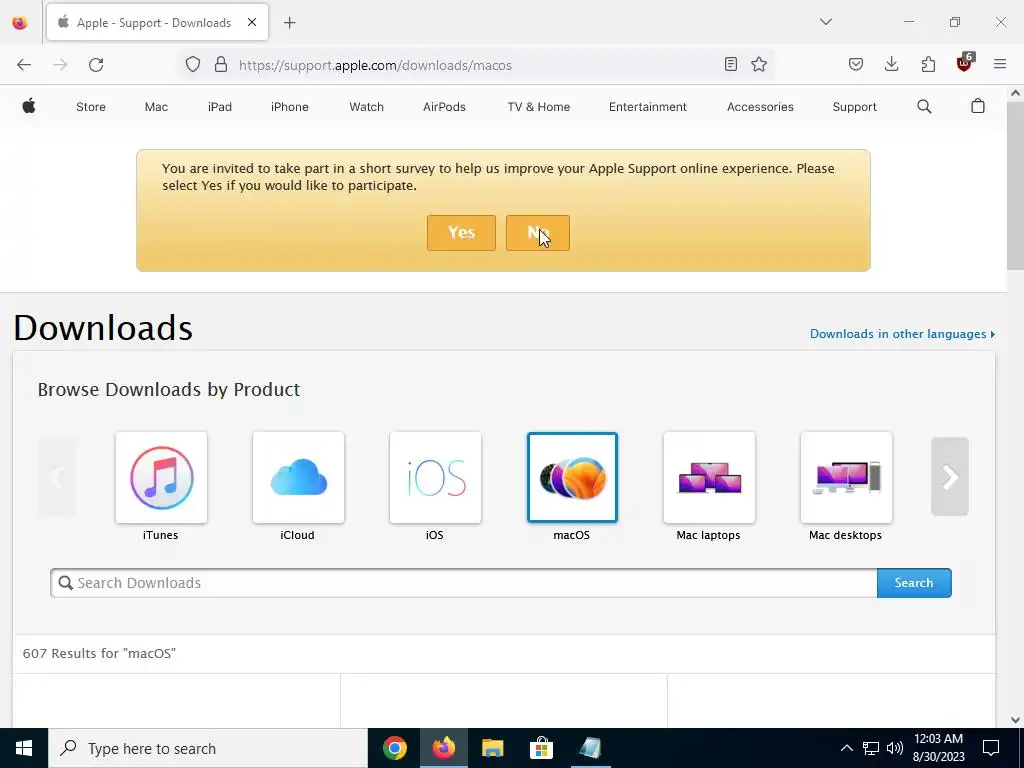This screenshot has height=768, width=1024.
Task: Click the browser forward arrow
Action: [60, 65]
